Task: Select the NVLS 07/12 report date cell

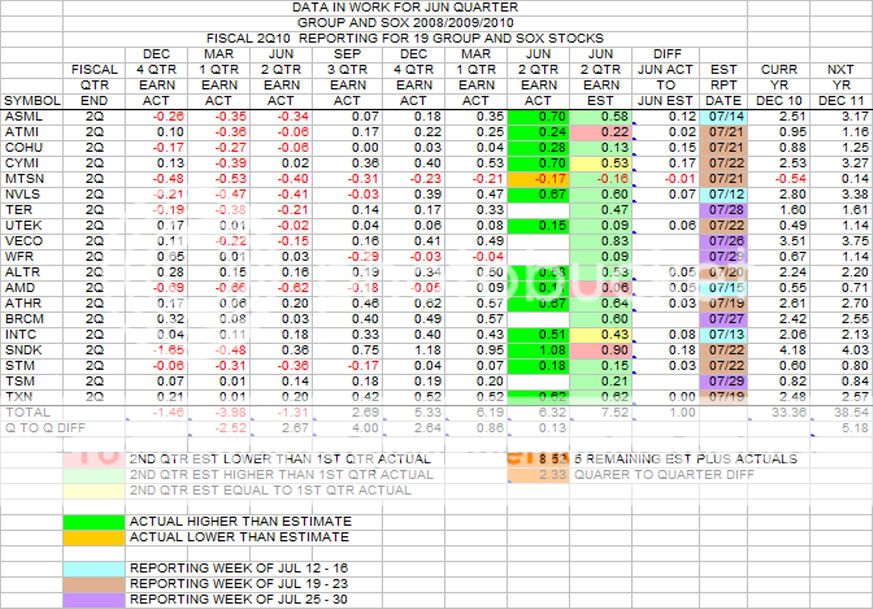Action: [723, 194]
